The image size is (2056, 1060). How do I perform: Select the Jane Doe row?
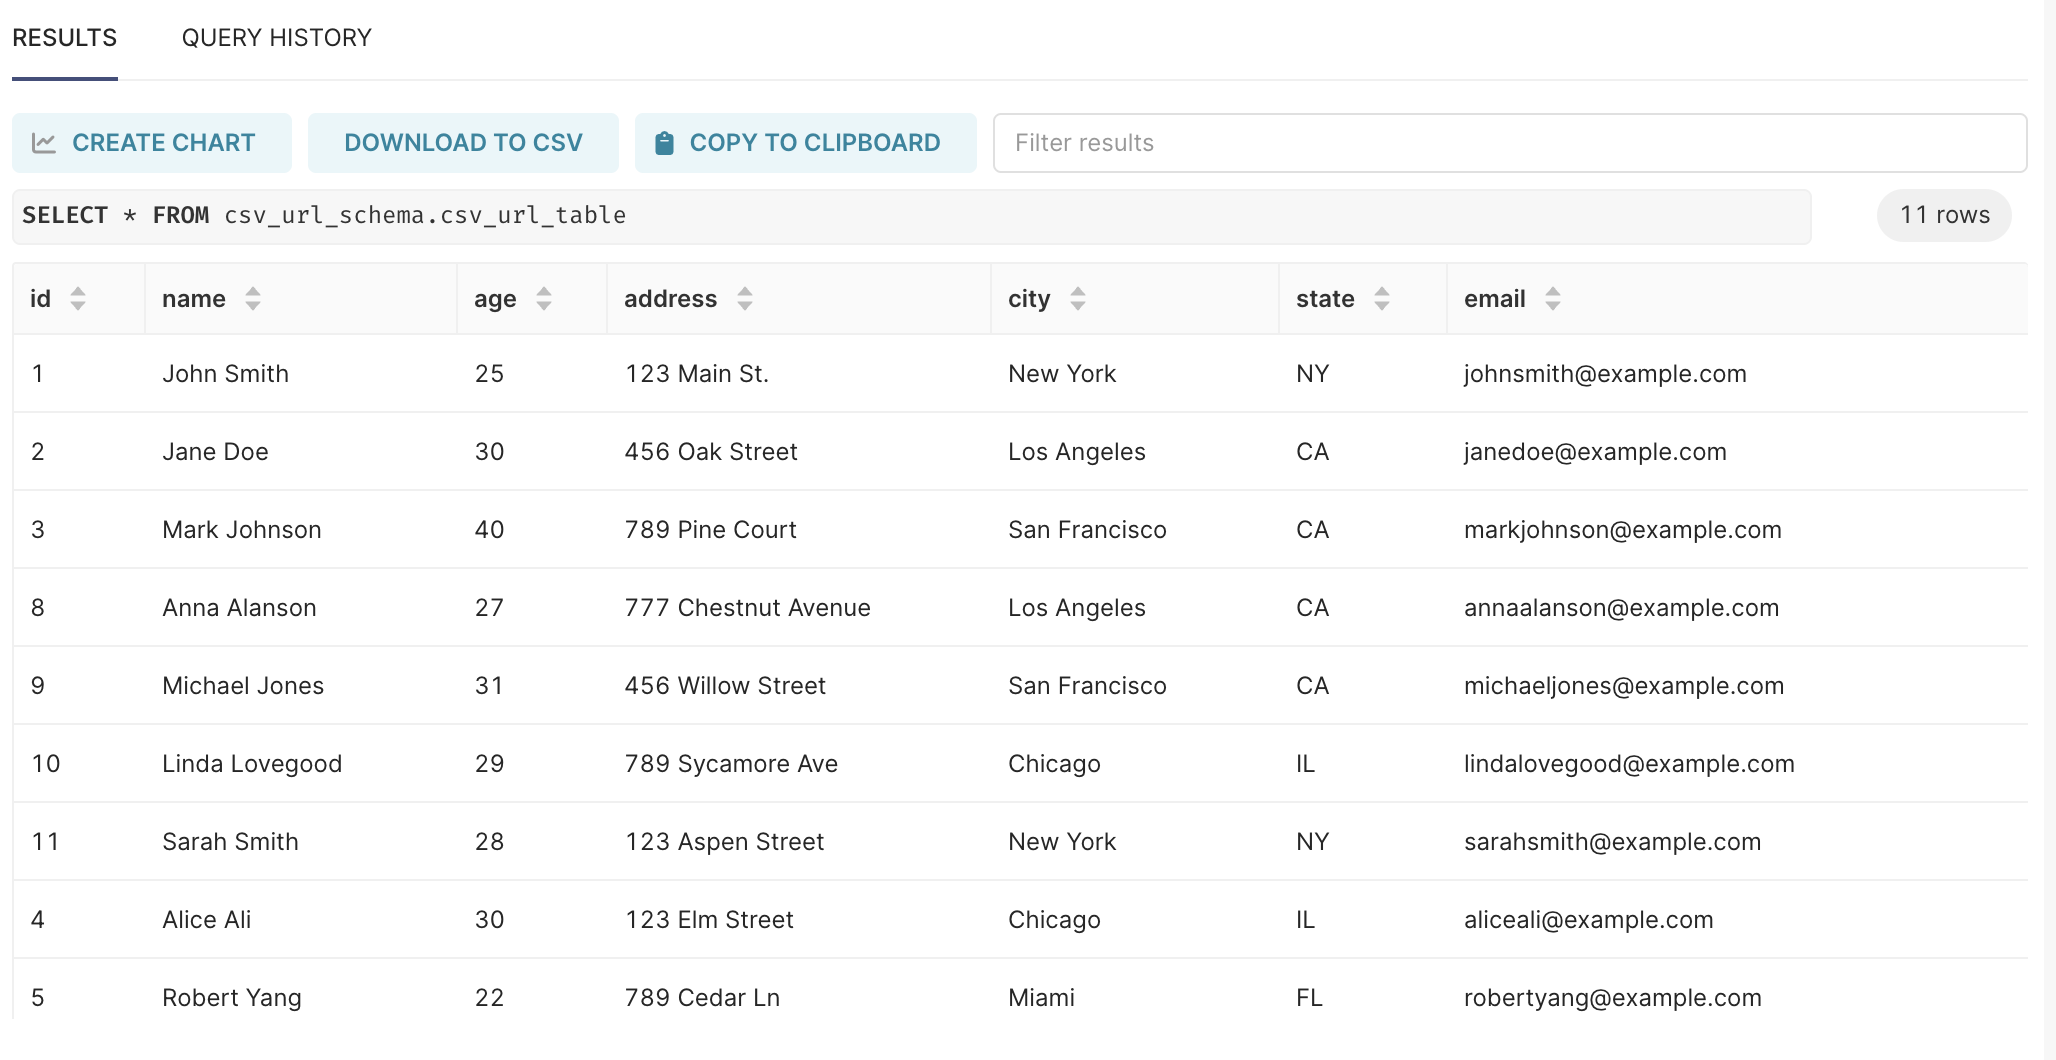click(700, 451)
